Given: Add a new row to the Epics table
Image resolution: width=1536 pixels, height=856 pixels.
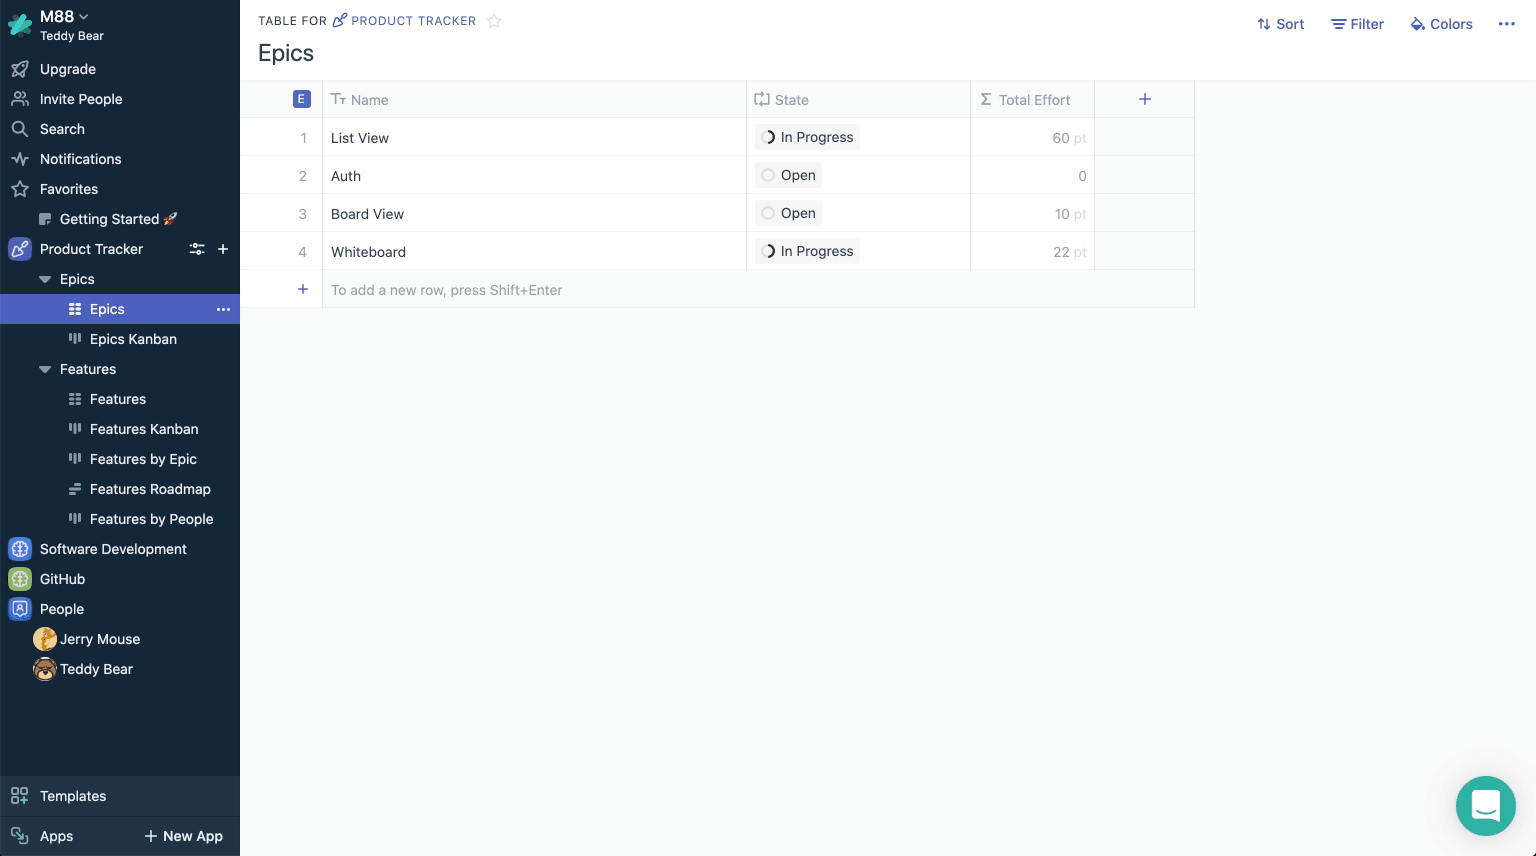Looking at the screenshot, I should 303,289.
